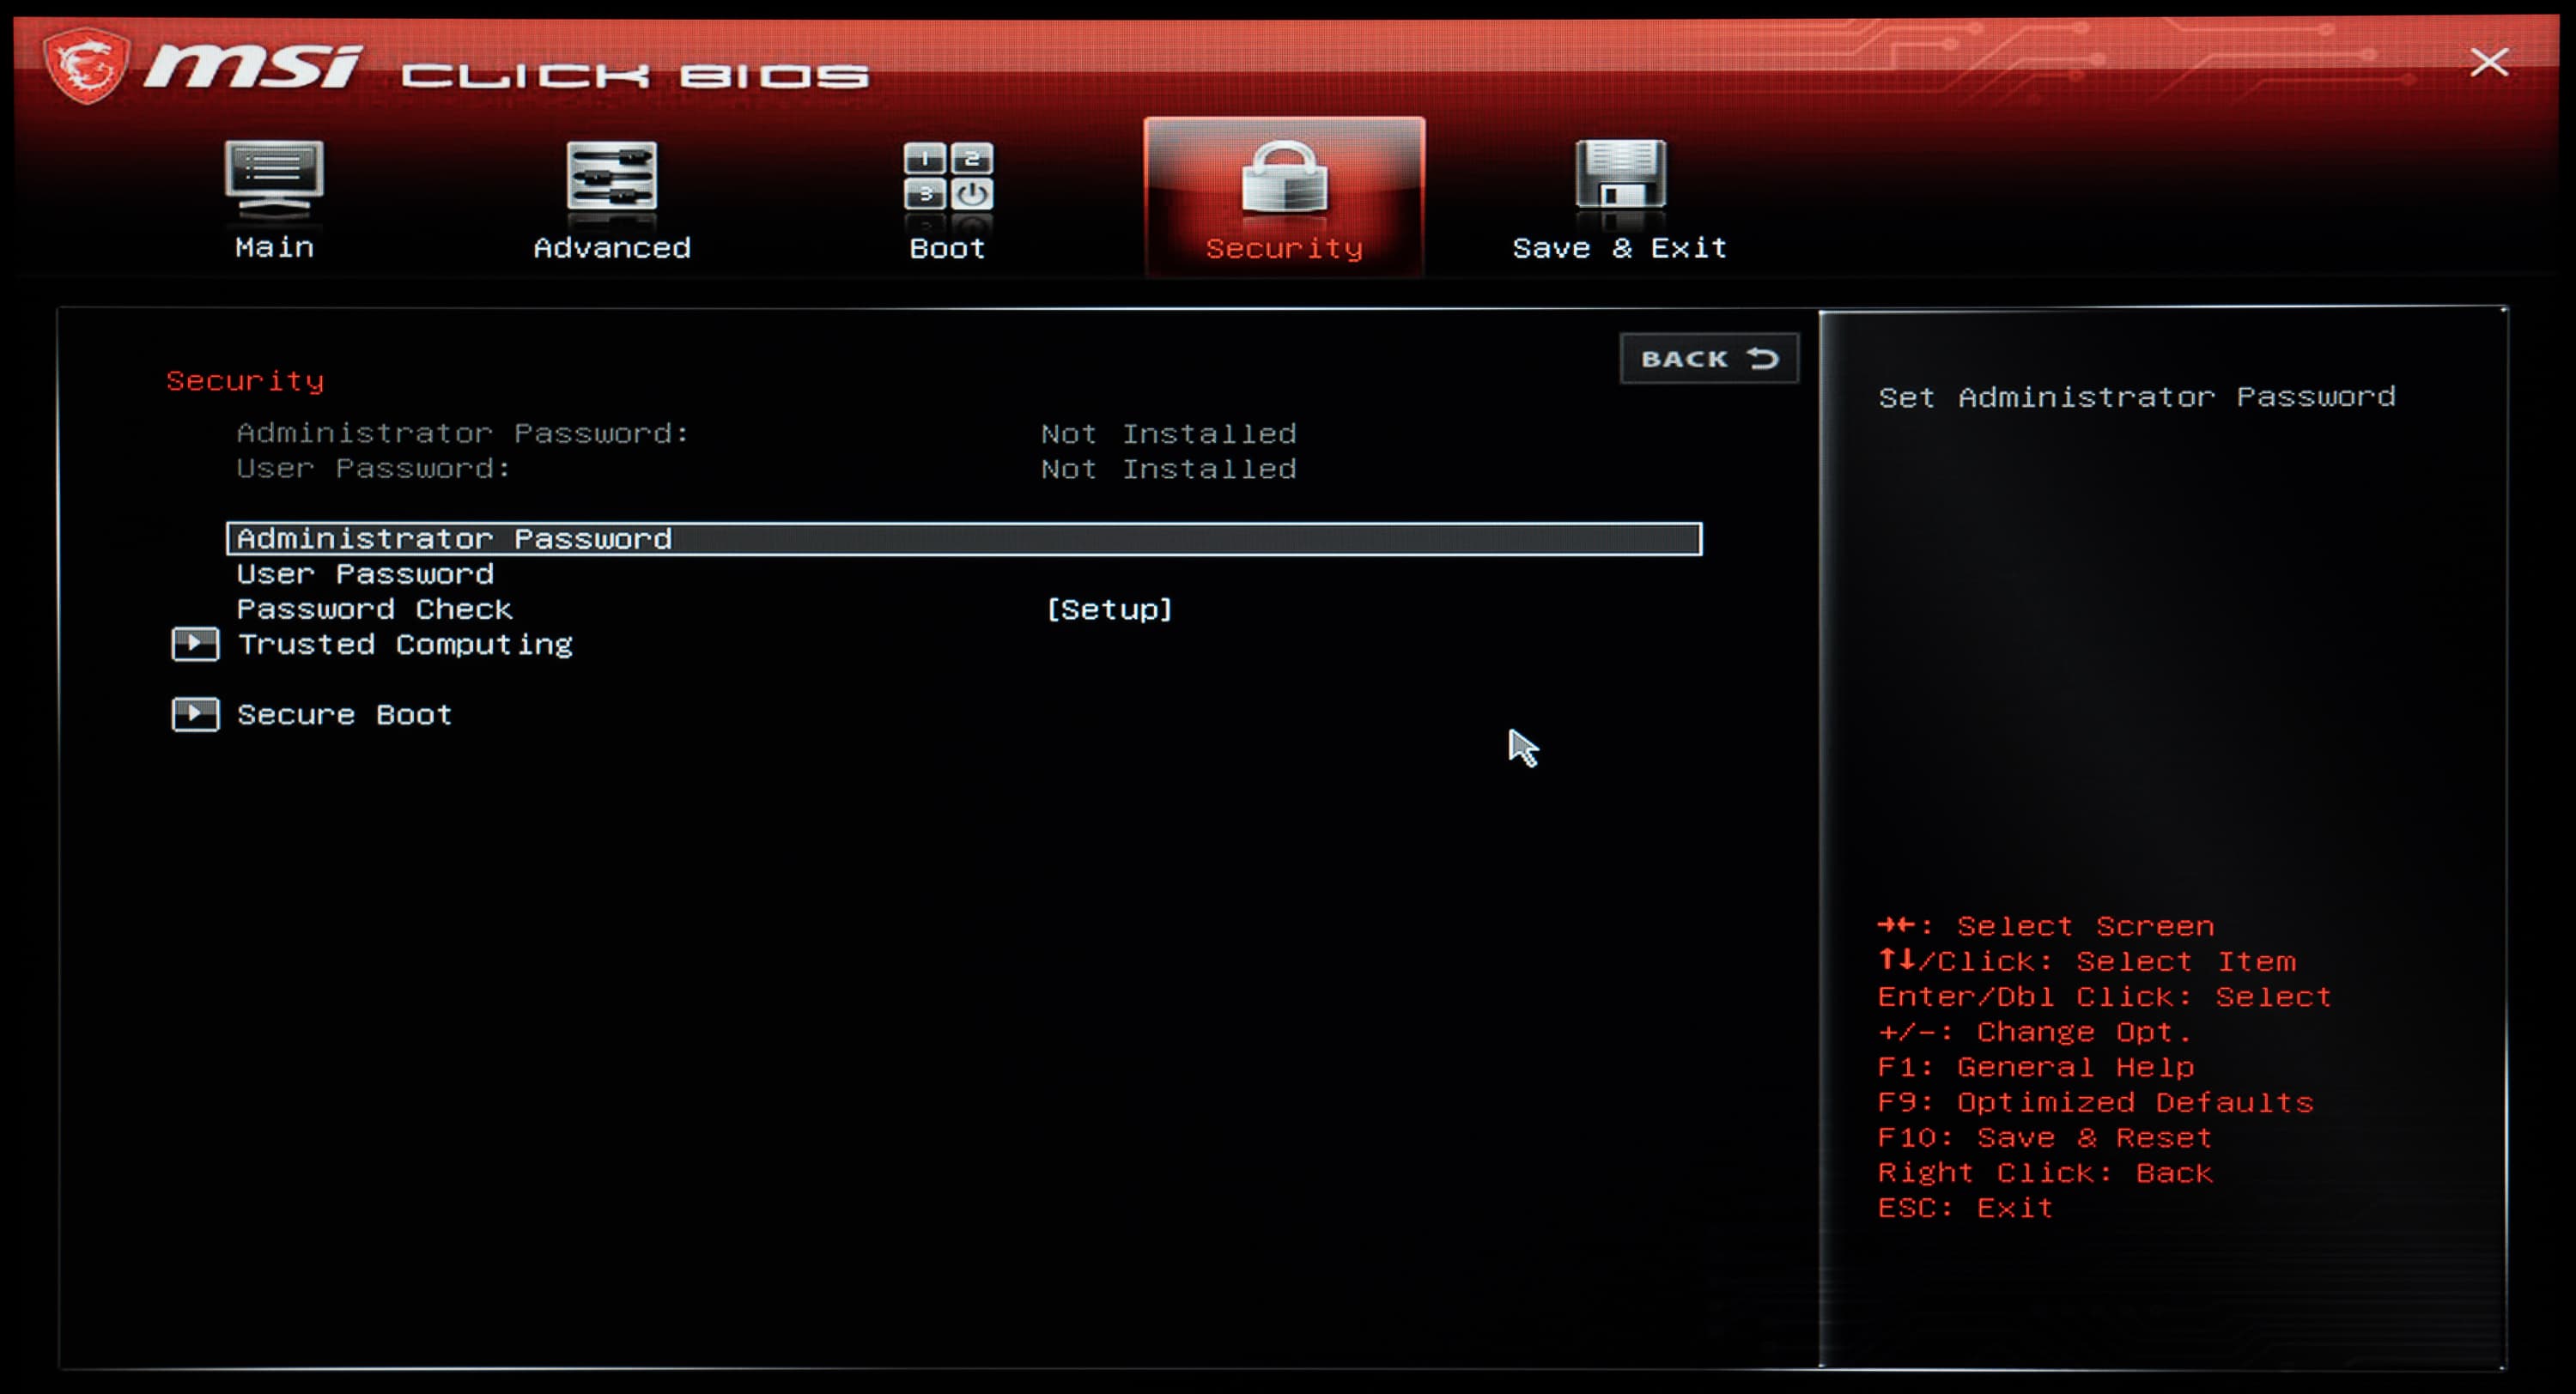Select the Password Check row label
This screenshot has height=1394, width=2576.
tap(374, 609)
